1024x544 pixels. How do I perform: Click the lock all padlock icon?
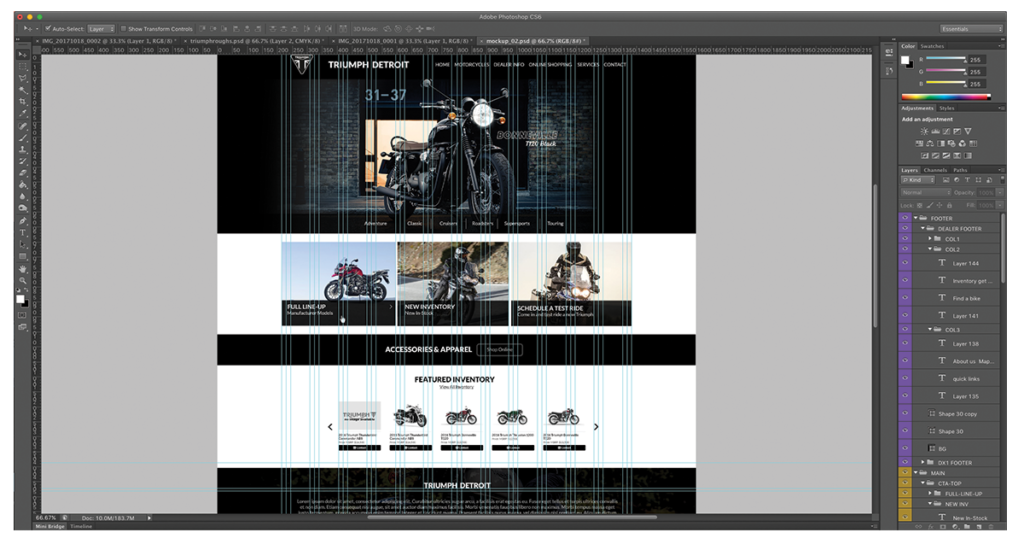pyautogui.click(x=950, y=205)
